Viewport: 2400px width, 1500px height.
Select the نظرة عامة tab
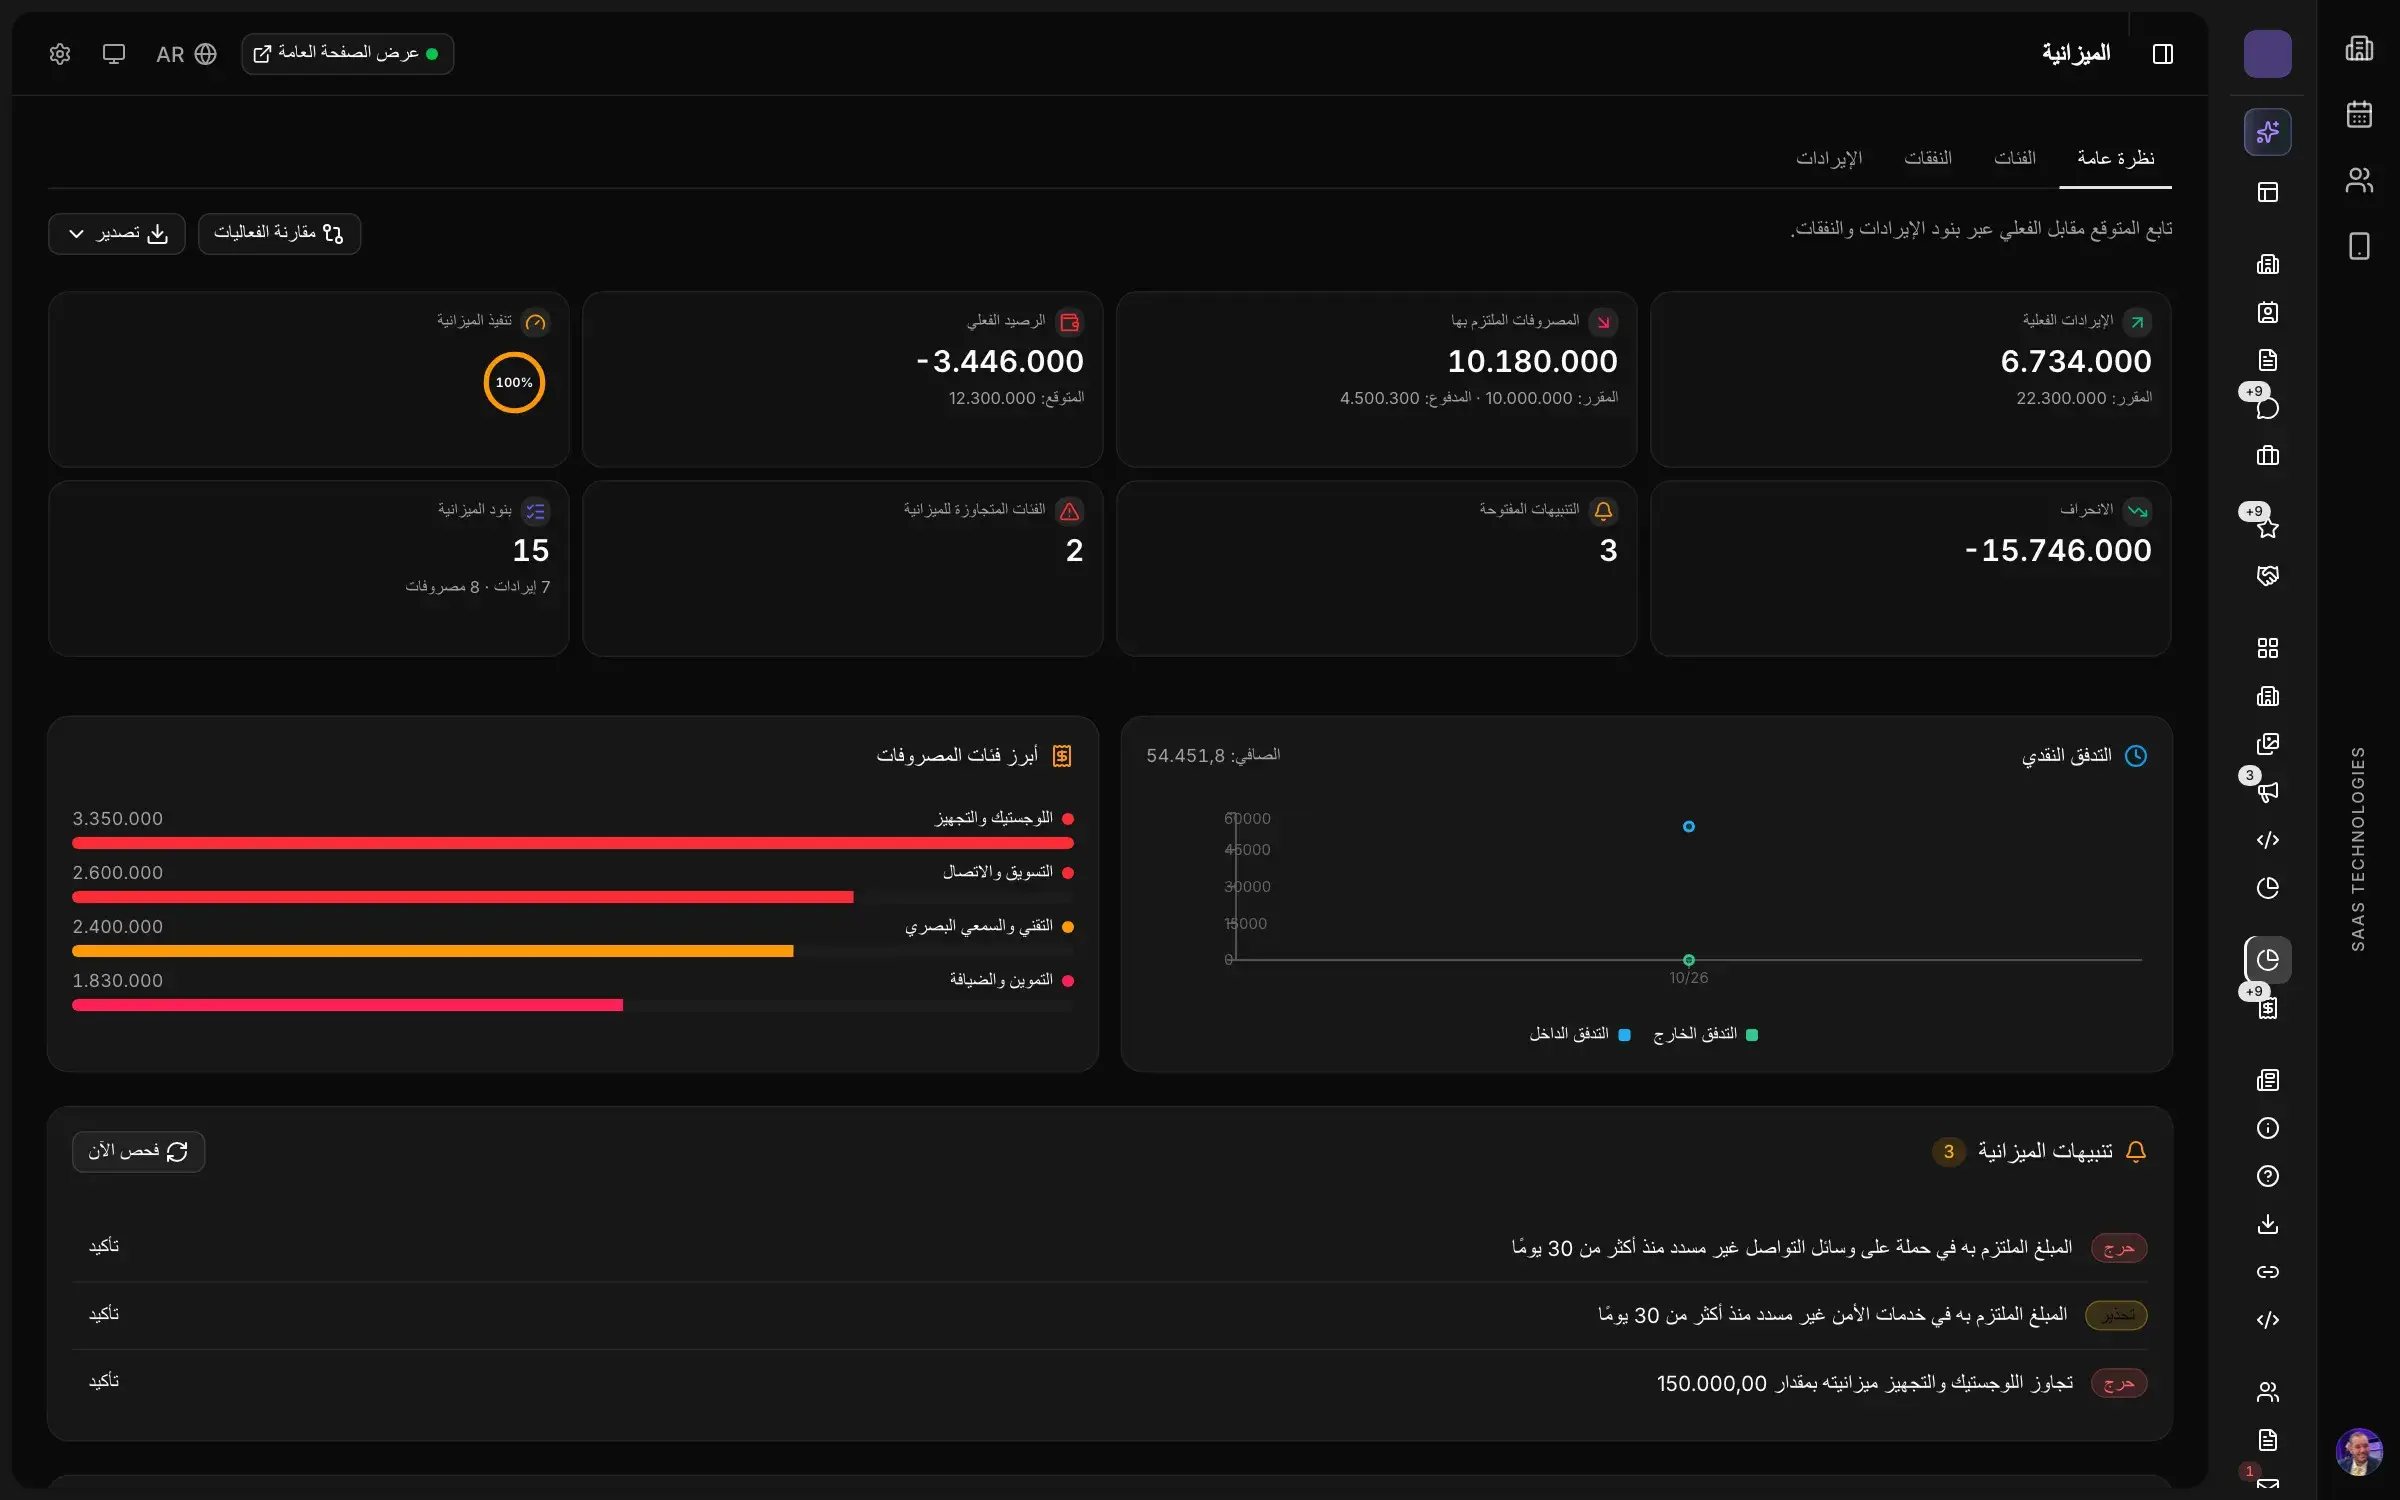click(x=2115, y=158)
